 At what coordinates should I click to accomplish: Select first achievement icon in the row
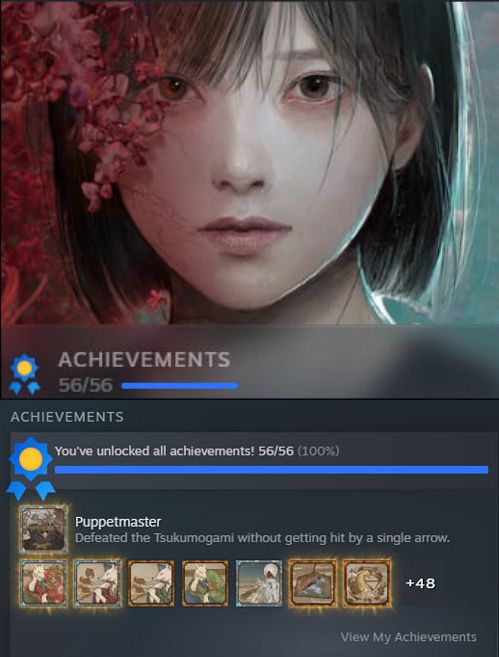coord(43,583)
